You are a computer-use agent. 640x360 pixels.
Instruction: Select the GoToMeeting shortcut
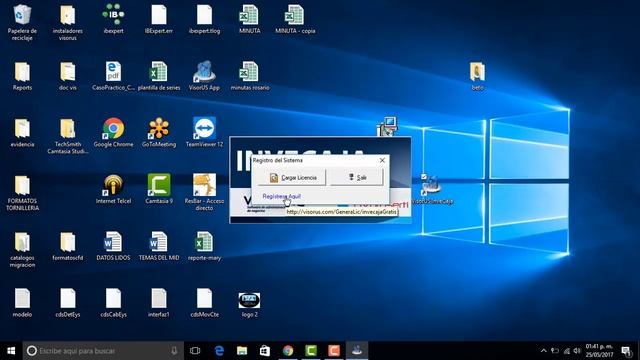159,129
